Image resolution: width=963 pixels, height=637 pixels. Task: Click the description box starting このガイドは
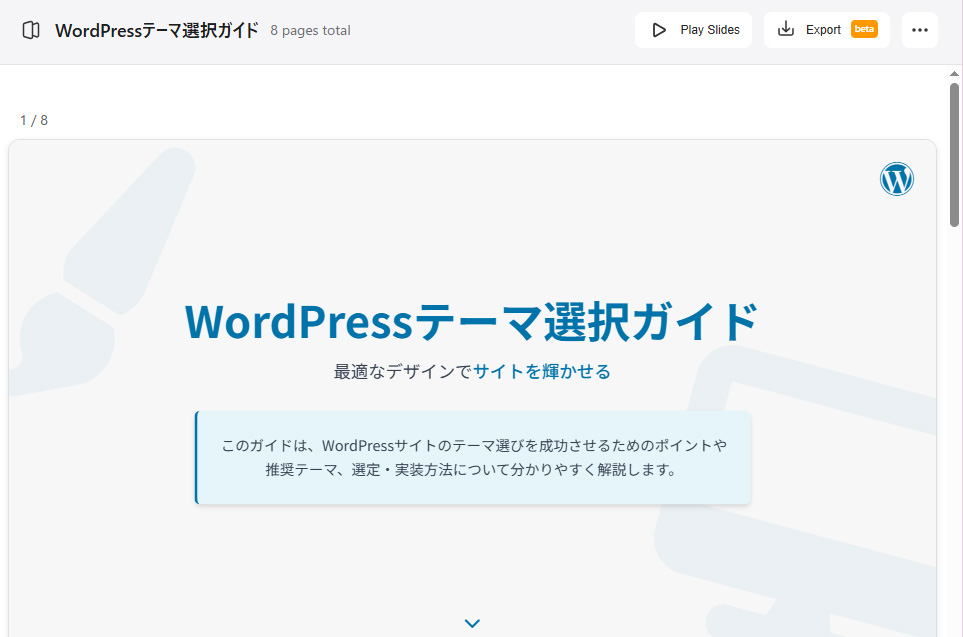(x=473, y=458)
